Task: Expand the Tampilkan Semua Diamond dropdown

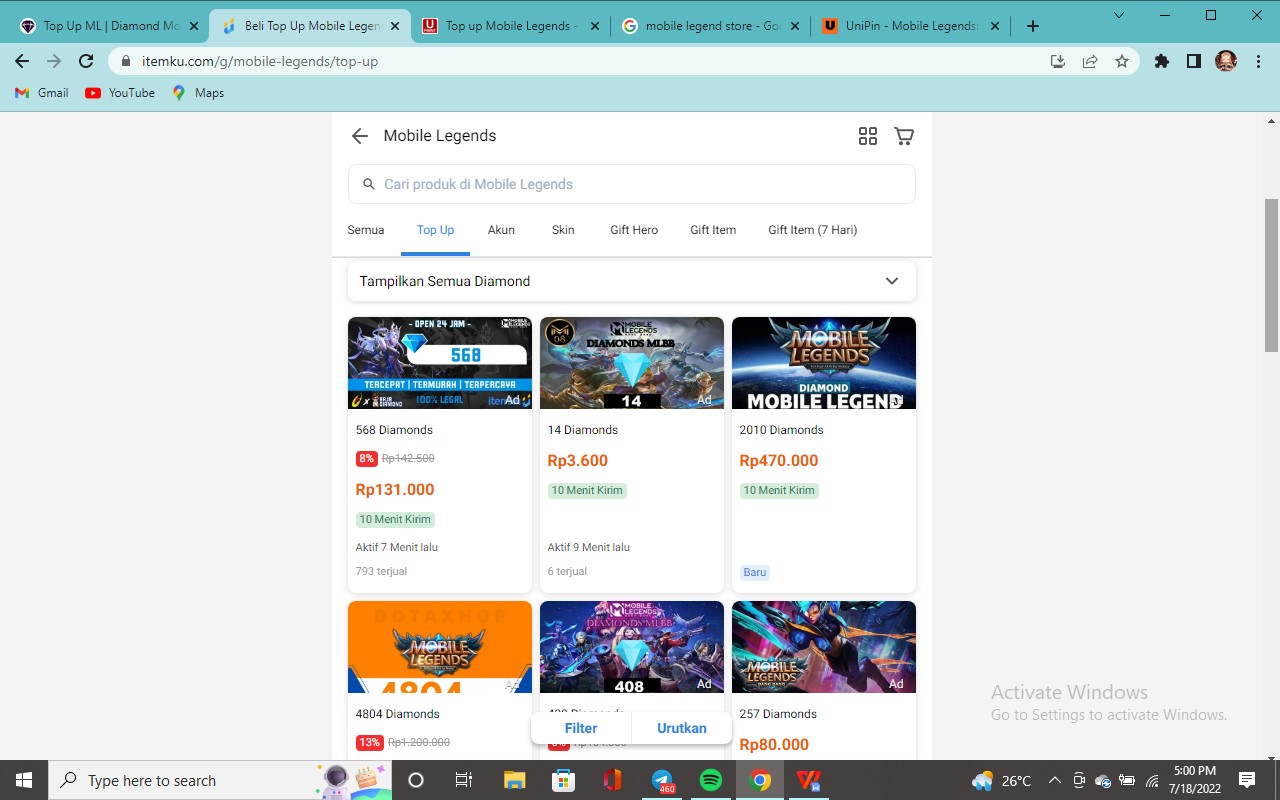Action: pos(631,281)
